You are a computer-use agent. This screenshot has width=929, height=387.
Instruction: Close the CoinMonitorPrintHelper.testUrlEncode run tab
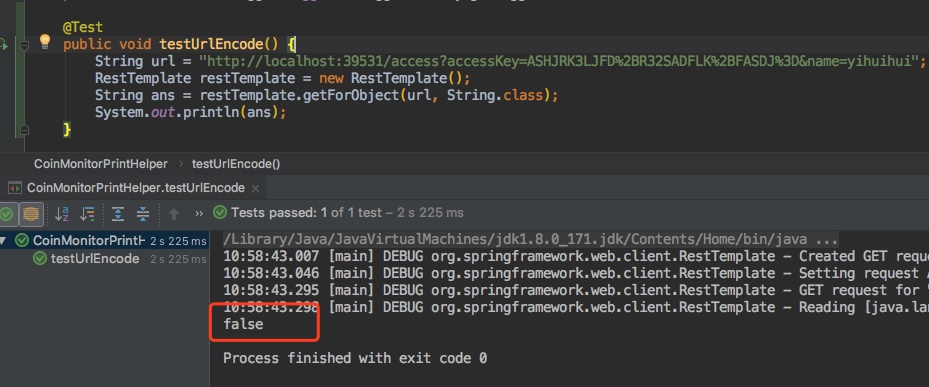coord(255,188)
